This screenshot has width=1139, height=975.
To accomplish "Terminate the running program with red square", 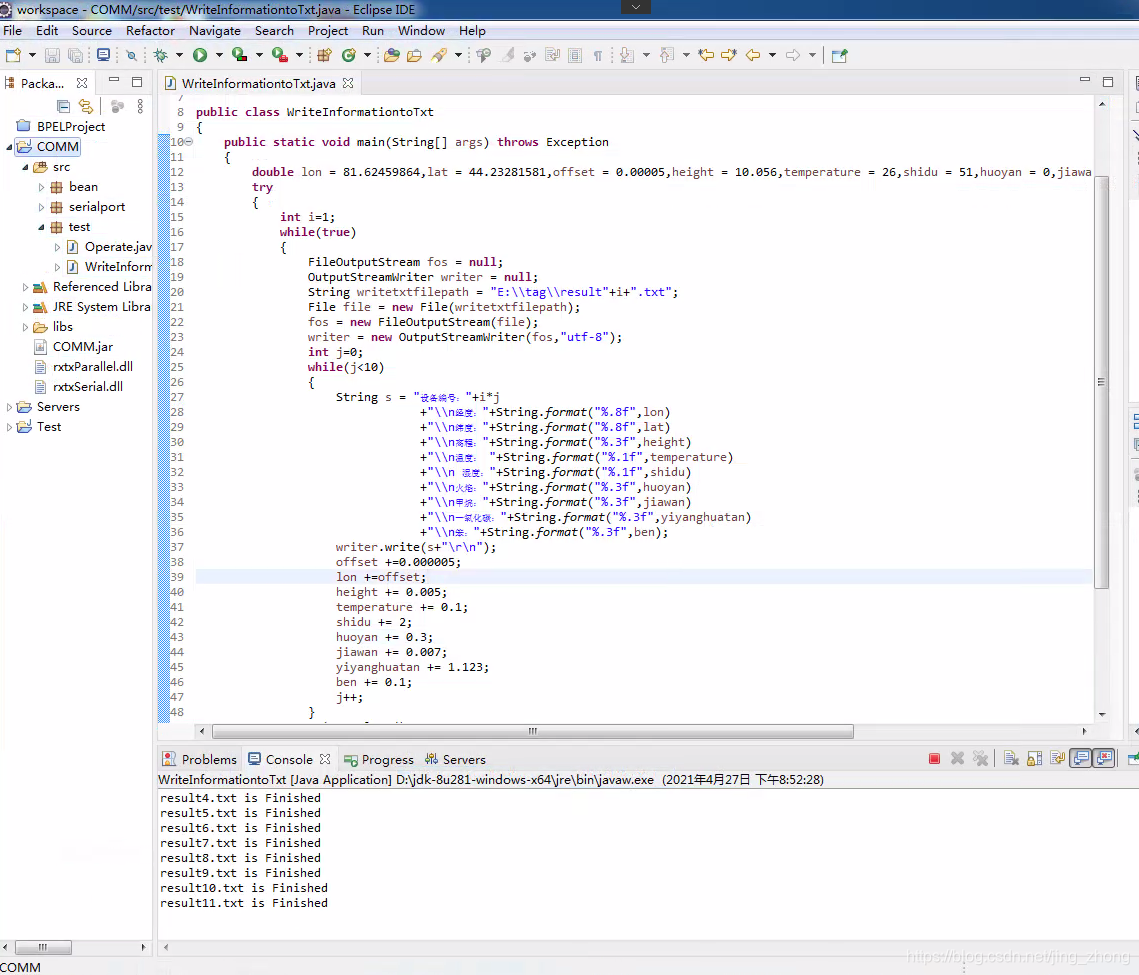I will click(x=934, y=758).
